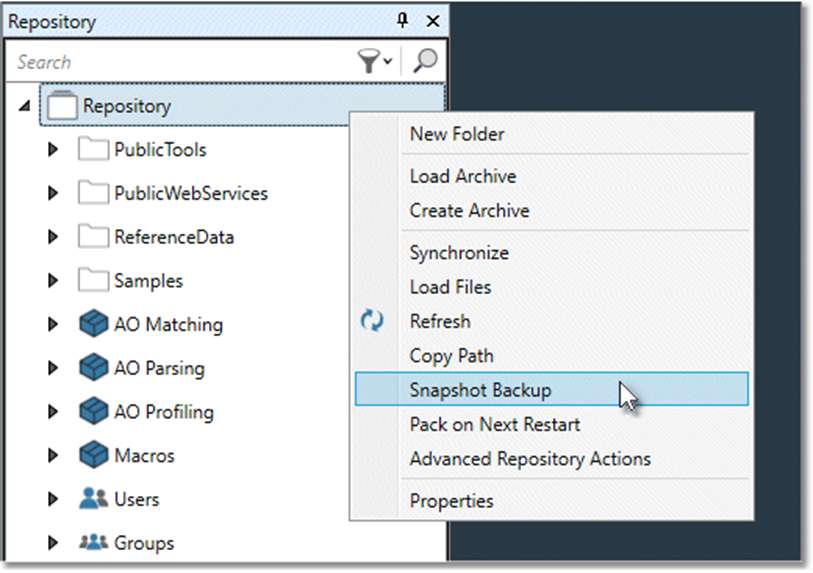Select Snapshot Backup from context menu

[x=480, y=390]
